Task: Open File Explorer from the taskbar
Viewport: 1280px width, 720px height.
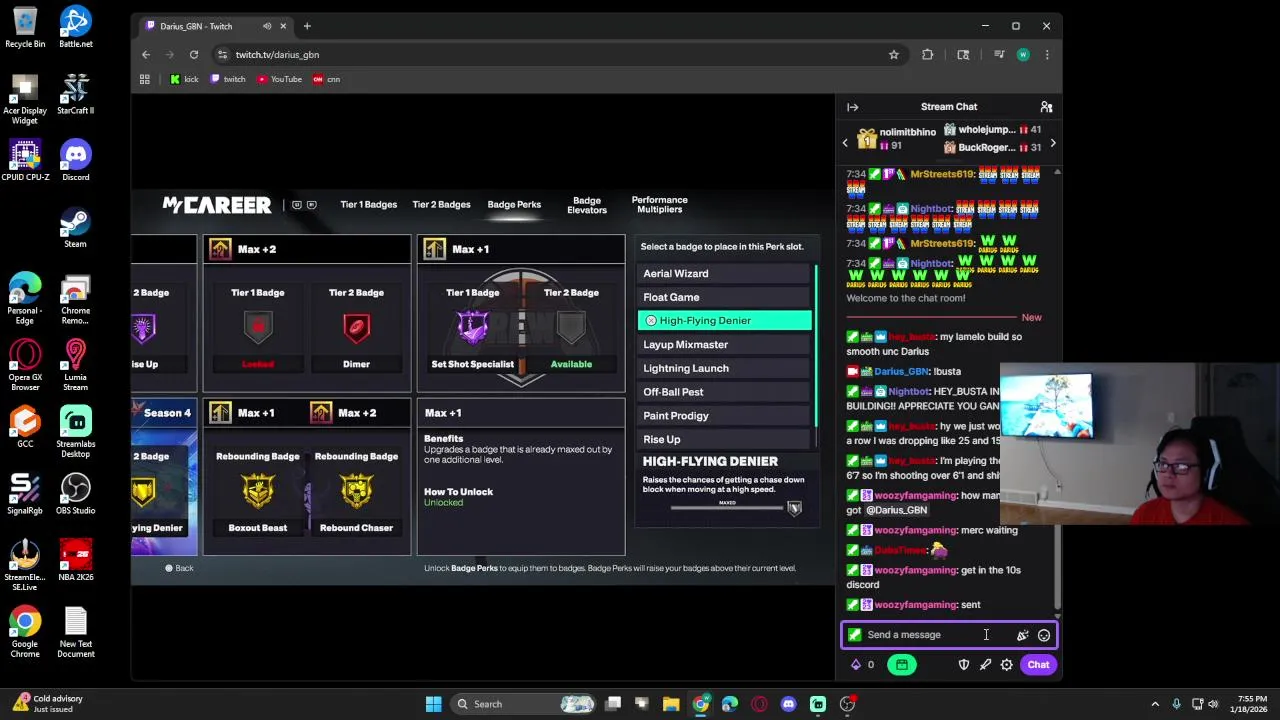Action: [x=671, y=704]
